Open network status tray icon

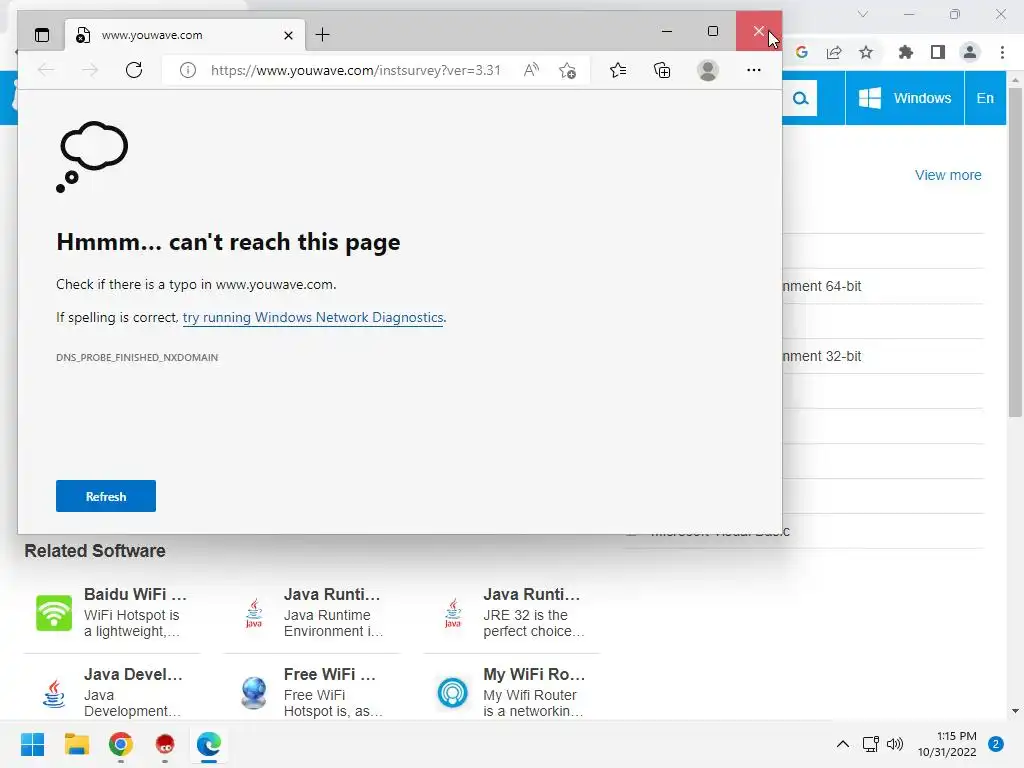(870, 744)
